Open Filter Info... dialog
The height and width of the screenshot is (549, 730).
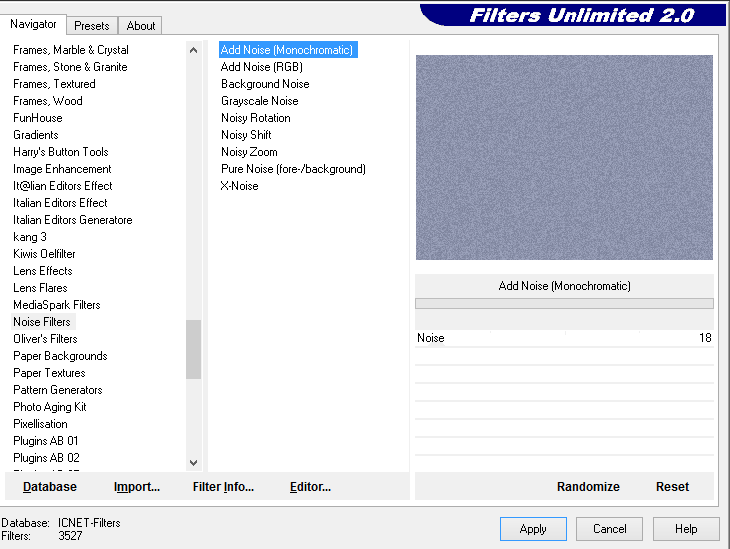tap(223, 487)
